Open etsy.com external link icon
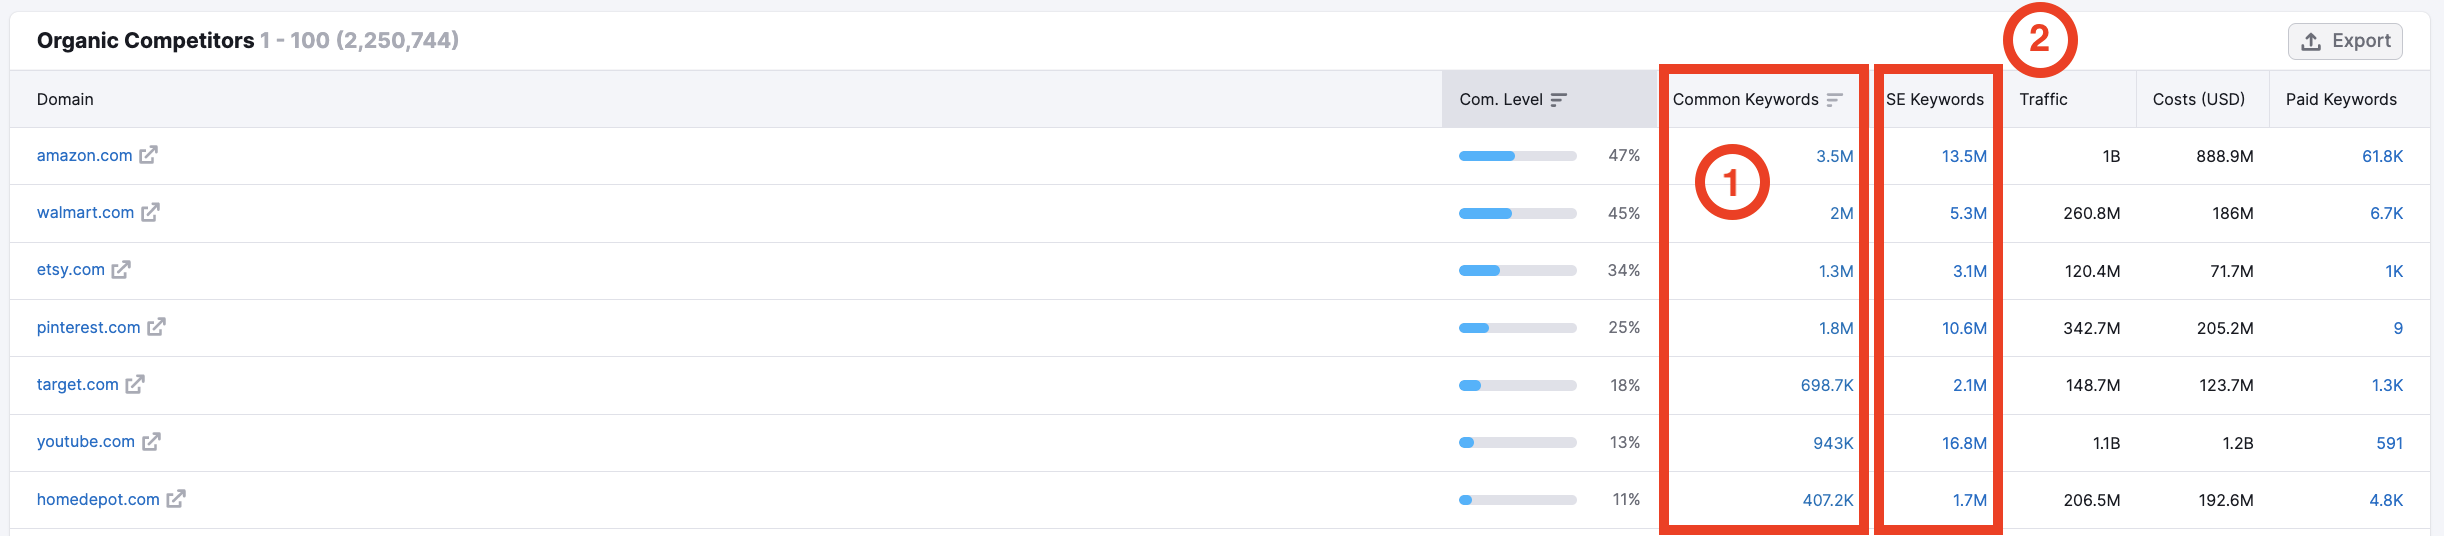 click(121, 269)
